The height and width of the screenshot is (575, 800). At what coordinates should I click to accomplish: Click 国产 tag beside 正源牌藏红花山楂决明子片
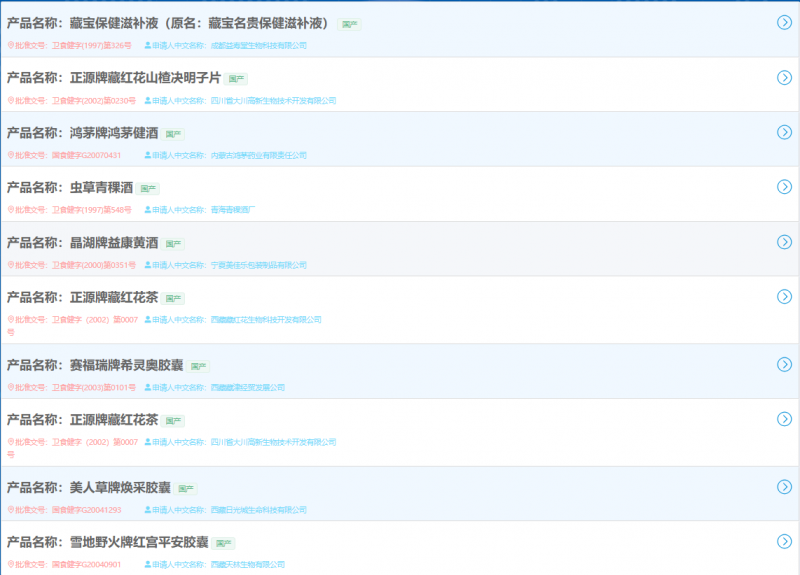click(x=236, y=79)
